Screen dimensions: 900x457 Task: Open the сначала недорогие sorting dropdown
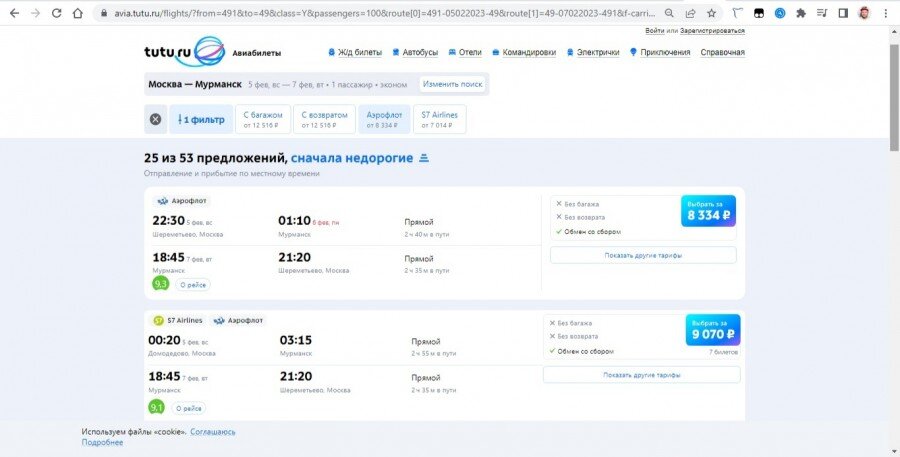coord(352,158)
